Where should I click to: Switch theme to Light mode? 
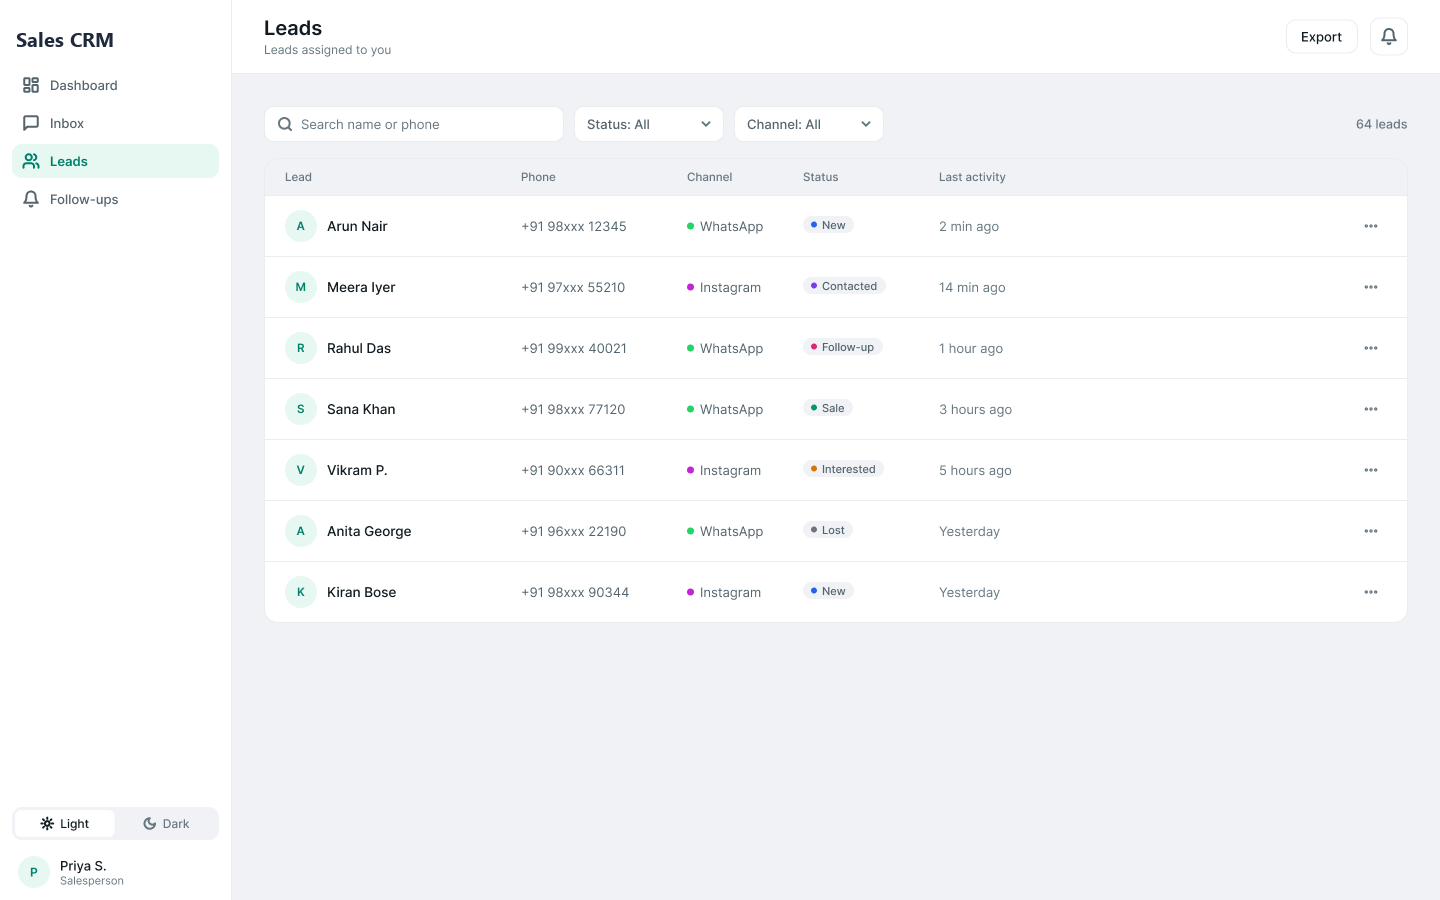(x=65, y=824)
